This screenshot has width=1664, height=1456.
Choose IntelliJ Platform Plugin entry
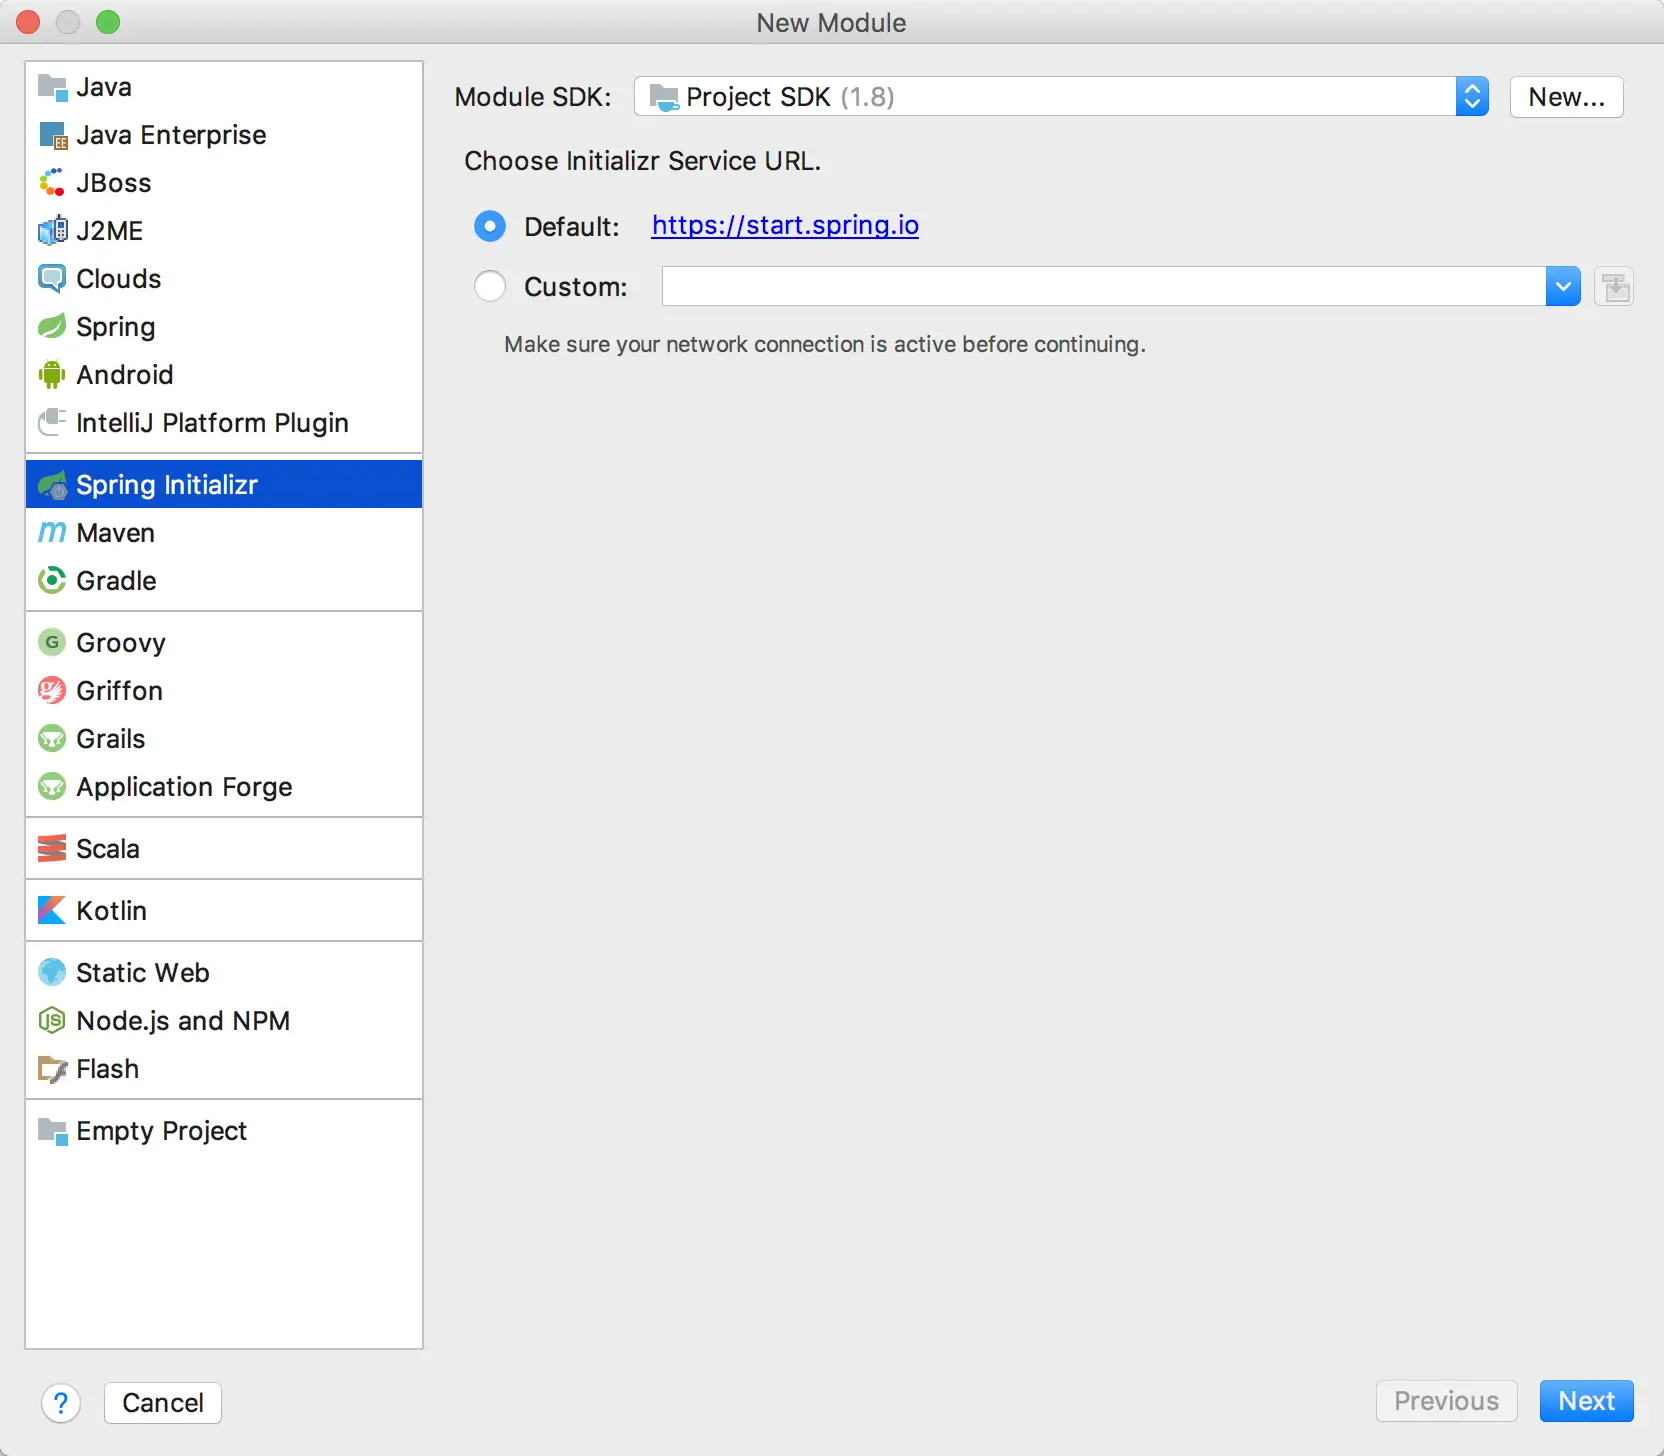click(224, 423)
